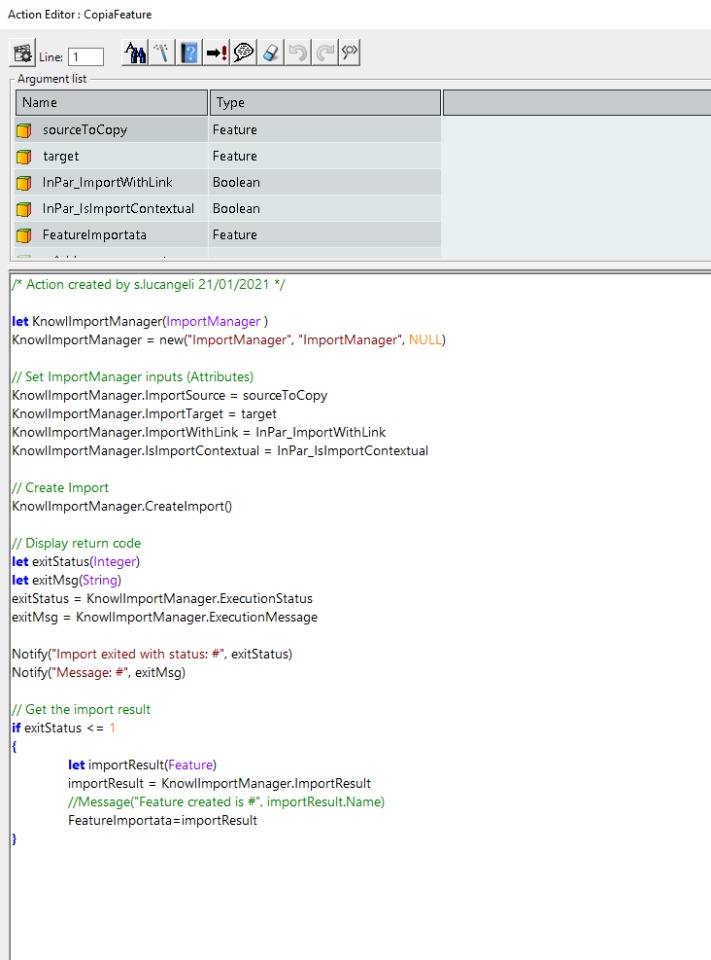Click the Boolean type of InPar_IsImportContextual
Screen dimensions: 711x960
(x=236, y=209)
